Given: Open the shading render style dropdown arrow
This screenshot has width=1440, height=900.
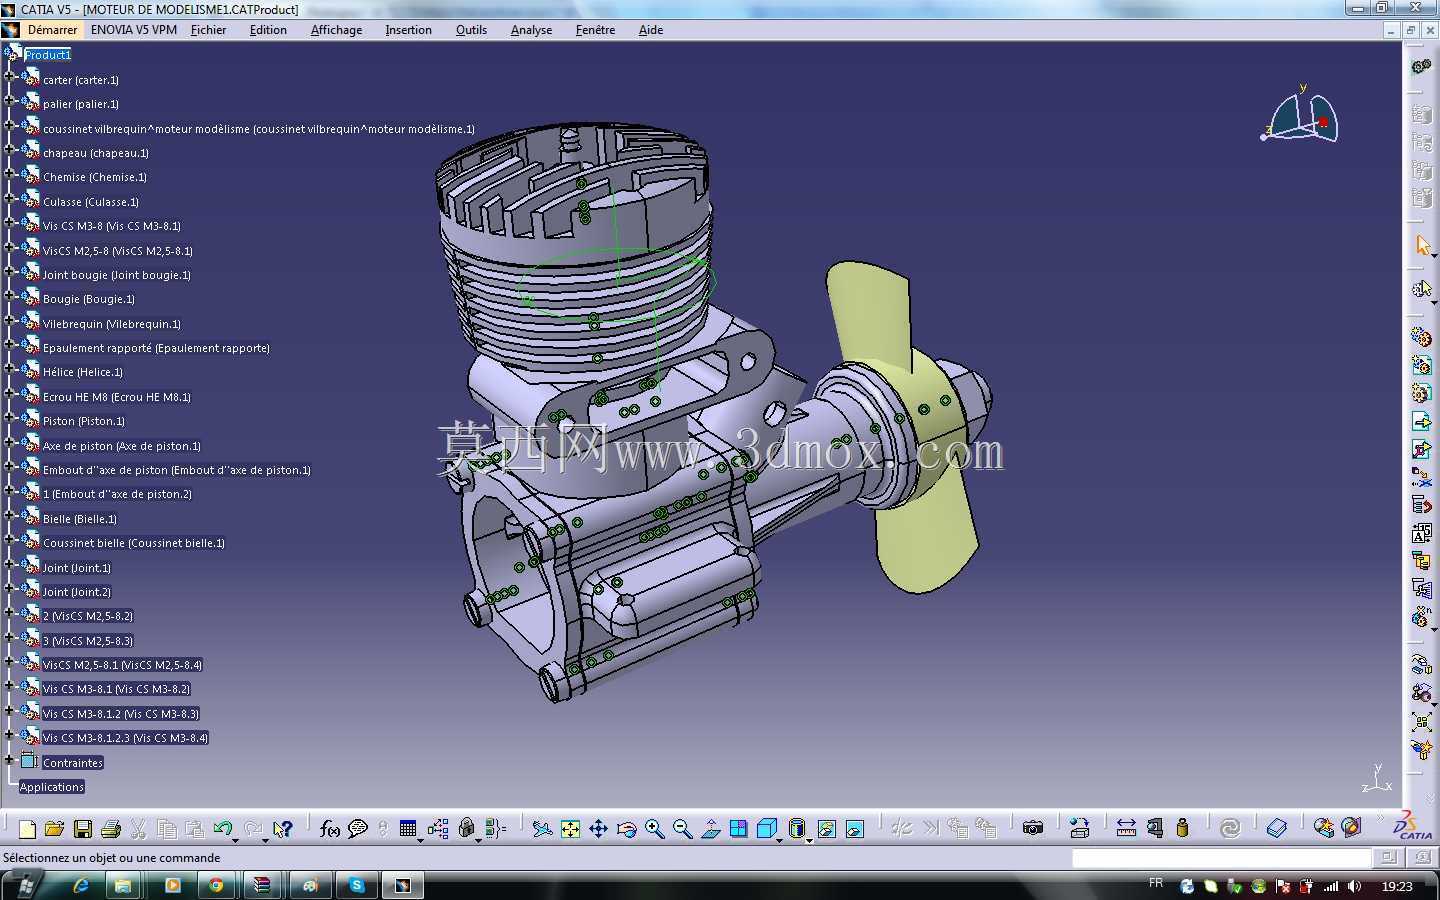Looking at the screenshot, I should tap(809, 840).
